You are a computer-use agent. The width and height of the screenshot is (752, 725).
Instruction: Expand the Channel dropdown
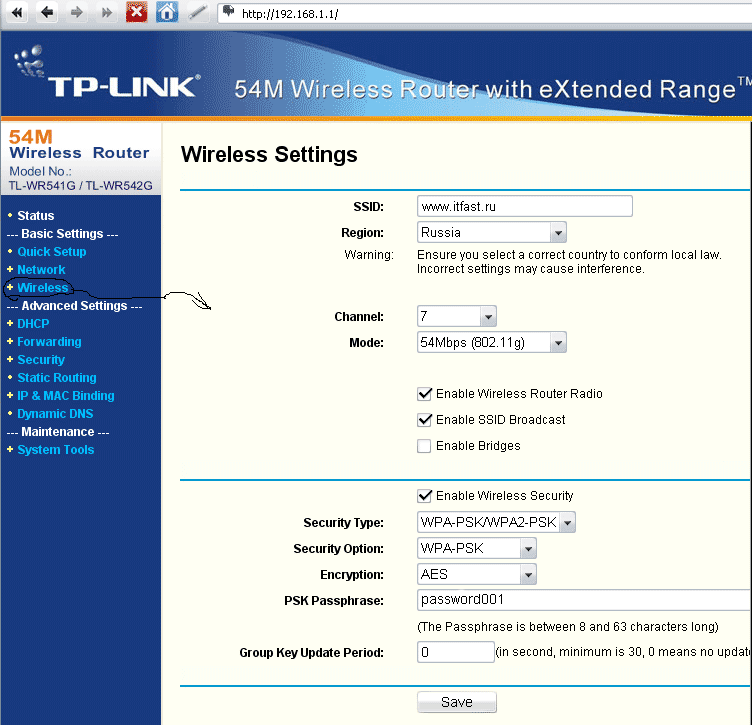[457, 317]
